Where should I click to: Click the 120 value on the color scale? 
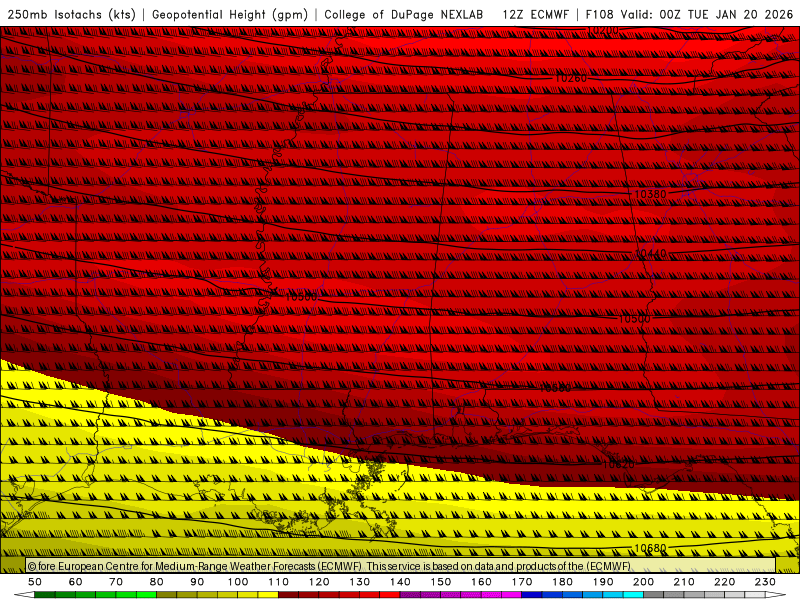pos(319,582)
